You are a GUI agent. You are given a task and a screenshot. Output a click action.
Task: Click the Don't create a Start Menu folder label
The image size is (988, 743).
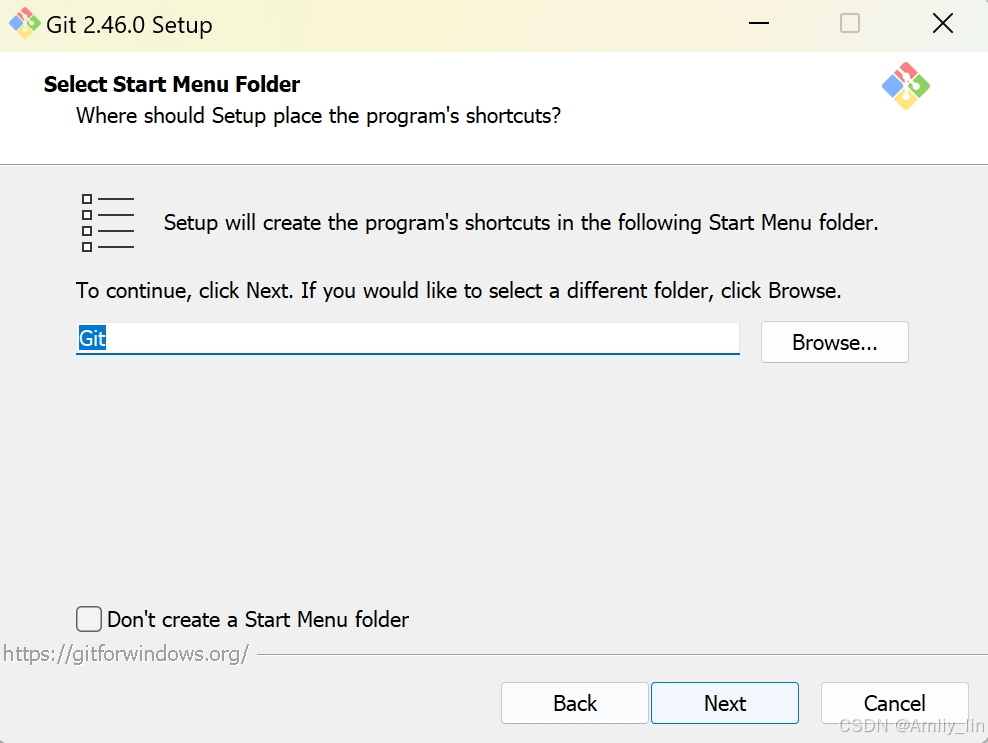point(258,619)
